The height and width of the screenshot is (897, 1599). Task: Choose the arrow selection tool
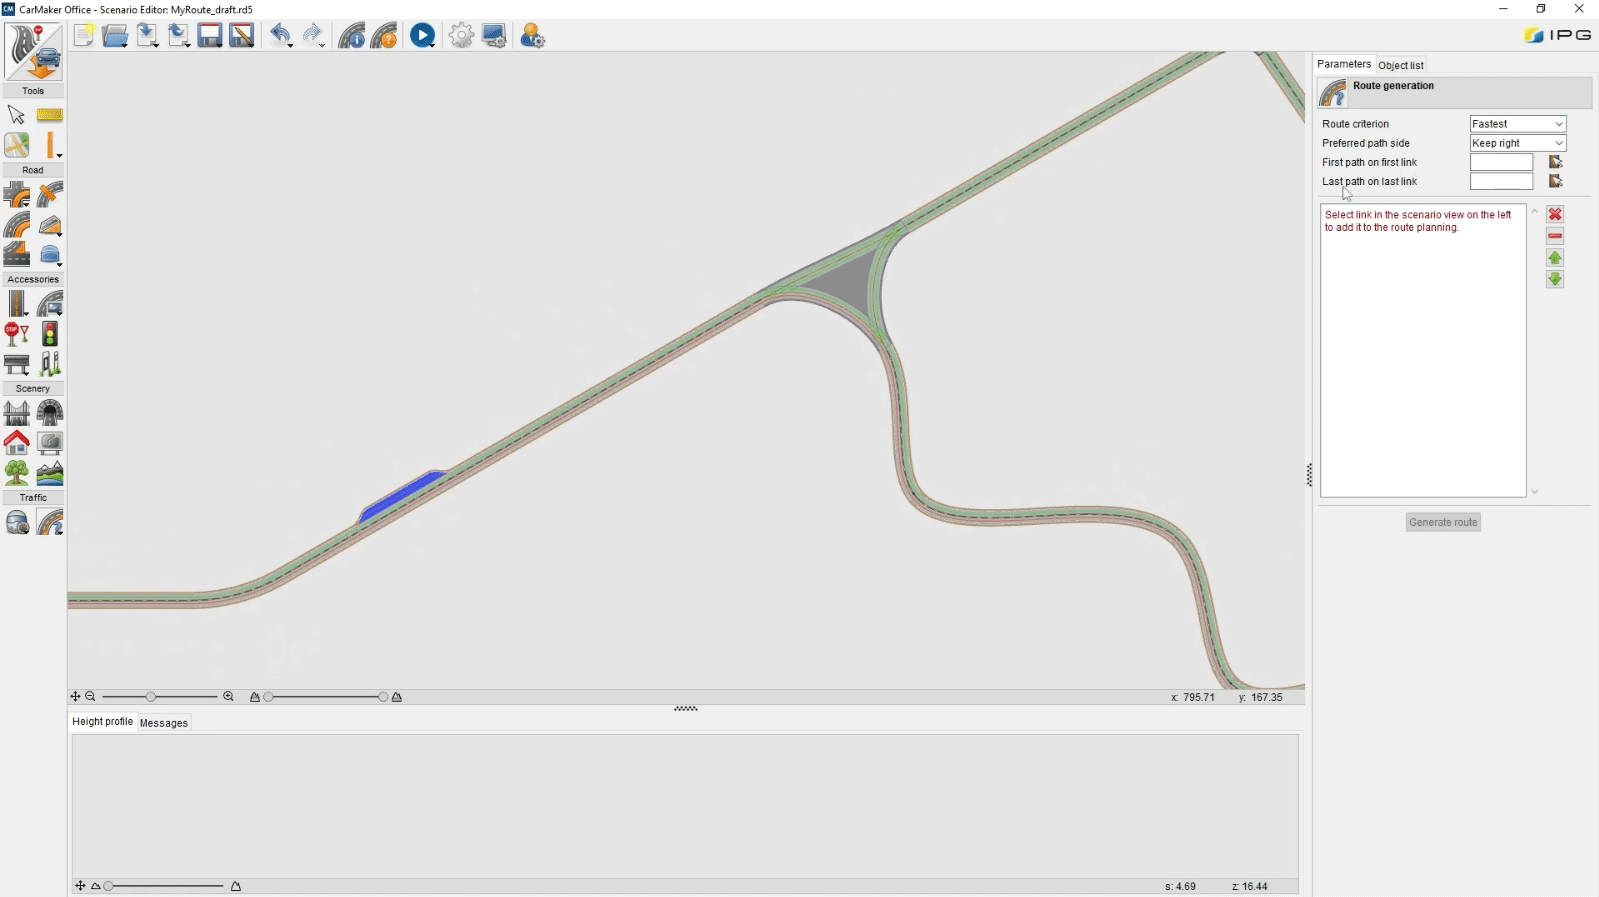[x=17, y=115]
